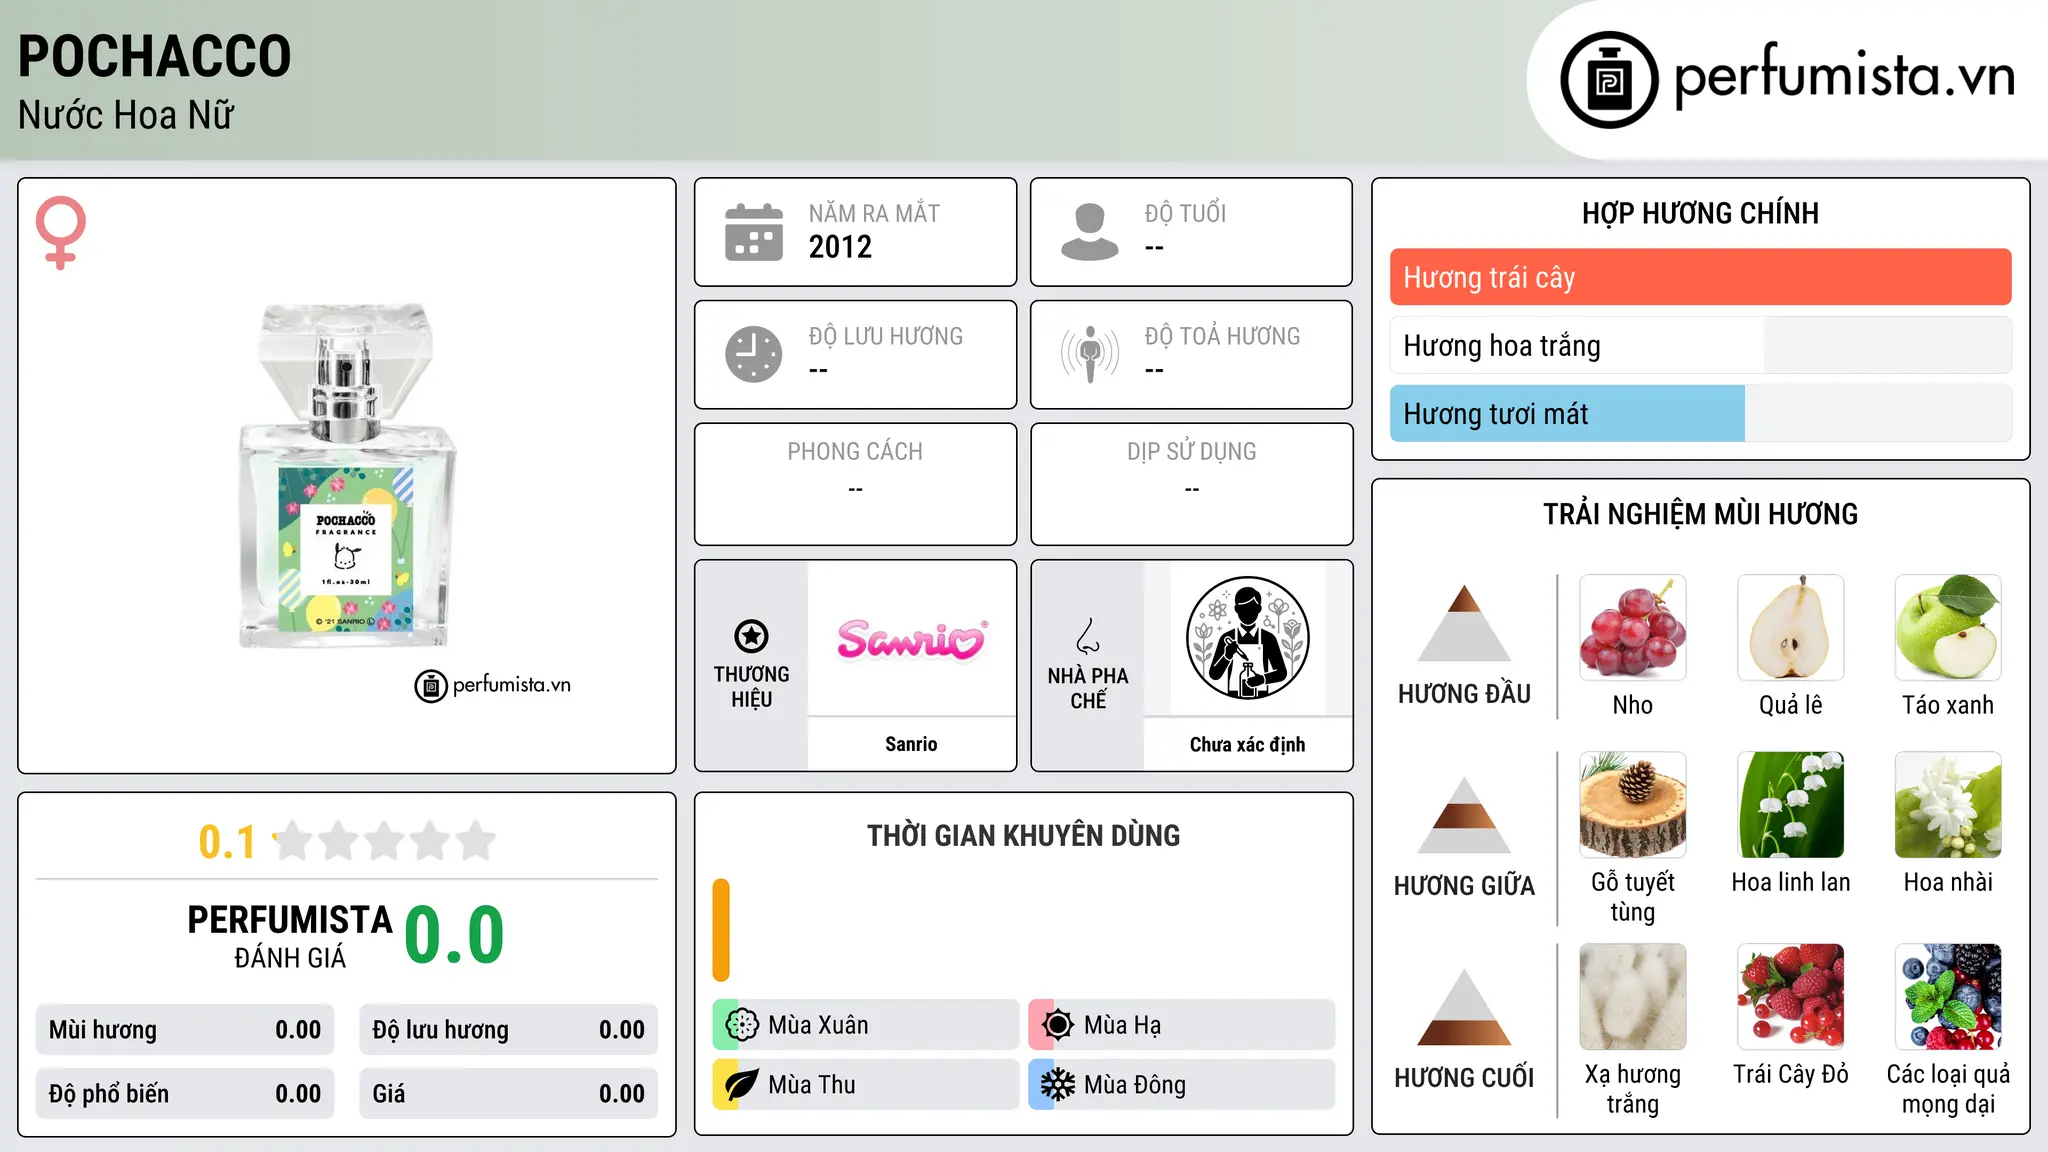Click the nose icon above Nhà Pha Chế
Screen dimensions: 2048x1152
coord(1088,636)
